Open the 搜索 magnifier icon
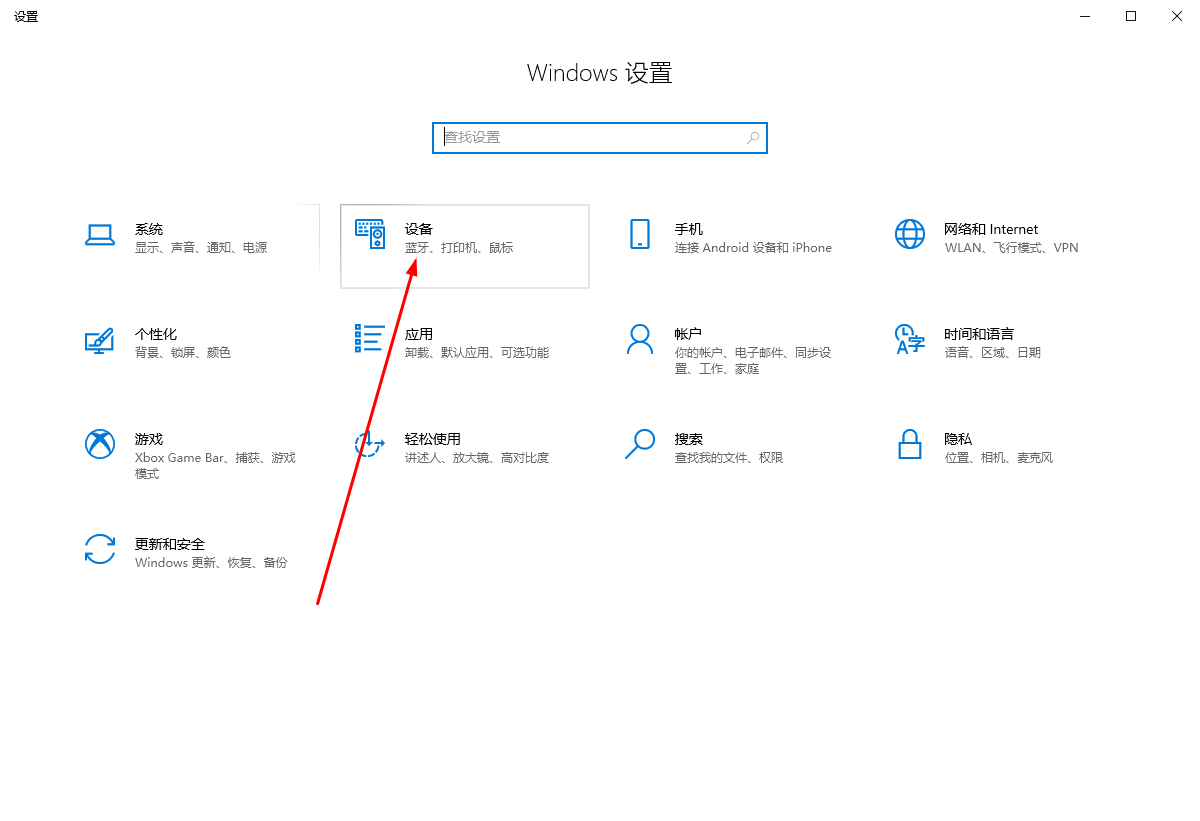1200x821 pixels. pyautogui.click(x=640, y=444)
